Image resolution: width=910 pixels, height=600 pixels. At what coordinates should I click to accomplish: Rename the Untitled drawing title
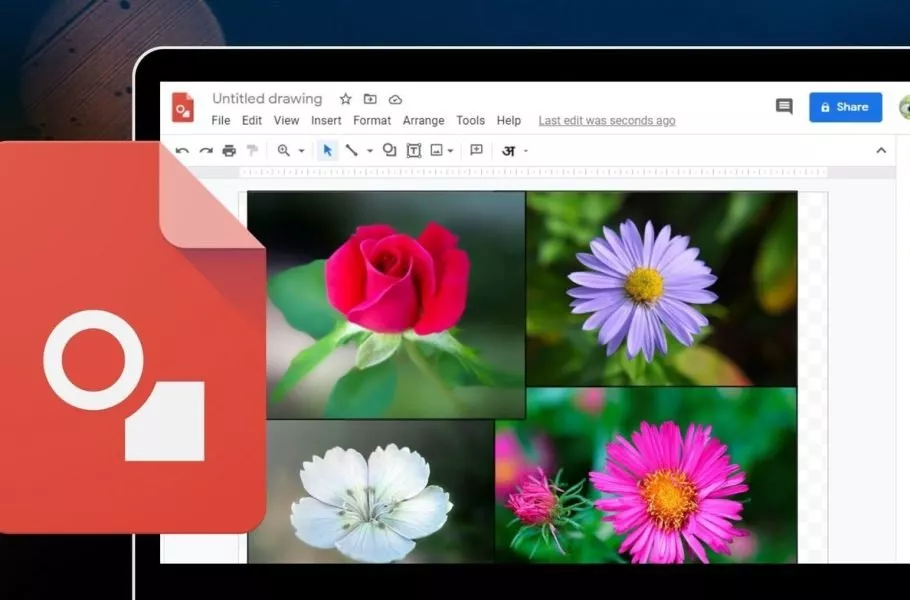click(x=267, y=99)
